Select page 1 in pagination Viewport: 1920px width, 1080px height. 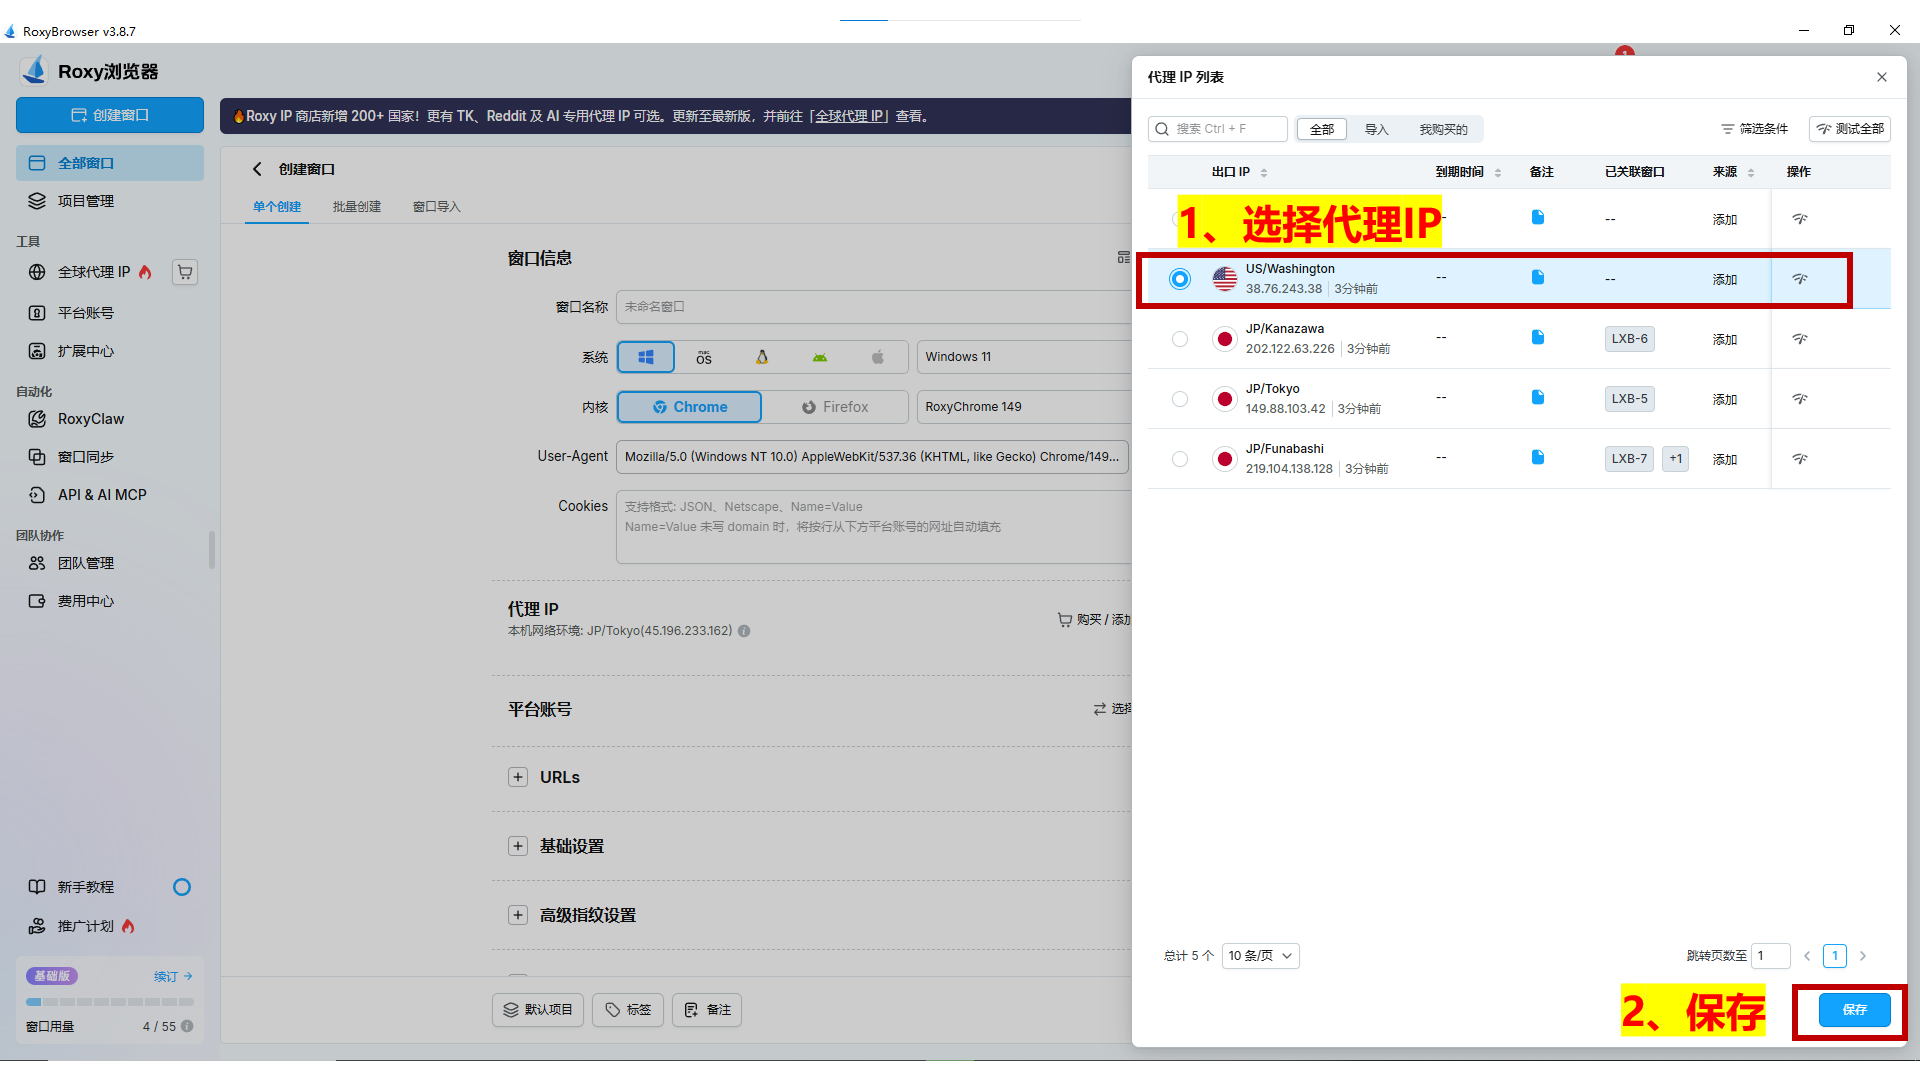[x=1835, y=956]
